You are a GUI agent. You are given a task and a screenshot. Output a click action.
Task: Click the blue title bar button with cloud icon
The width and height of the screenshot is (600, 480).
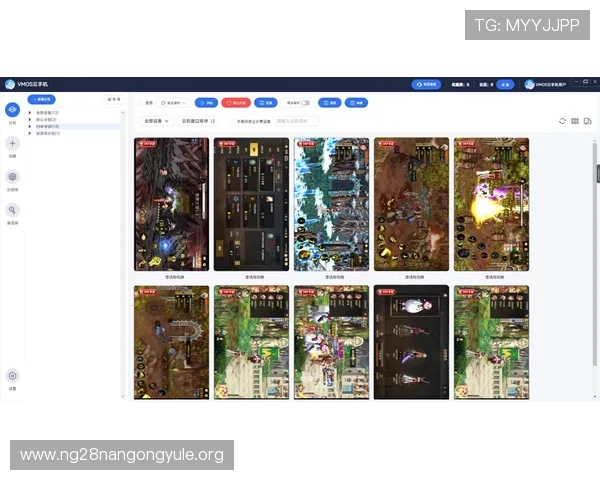[x=426, y=84]
